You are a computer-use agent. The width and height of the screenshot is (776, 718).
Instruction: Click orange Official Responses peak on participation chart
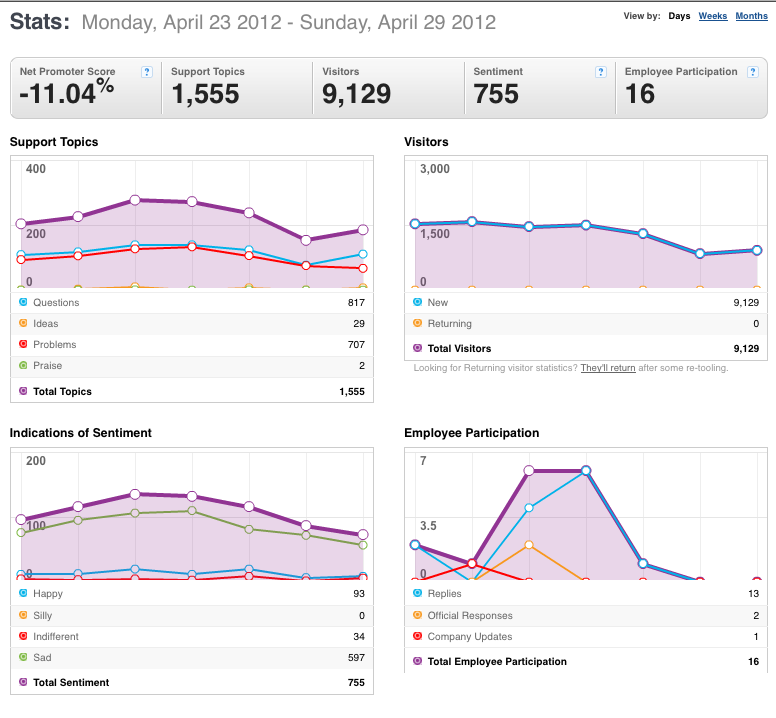529,545
